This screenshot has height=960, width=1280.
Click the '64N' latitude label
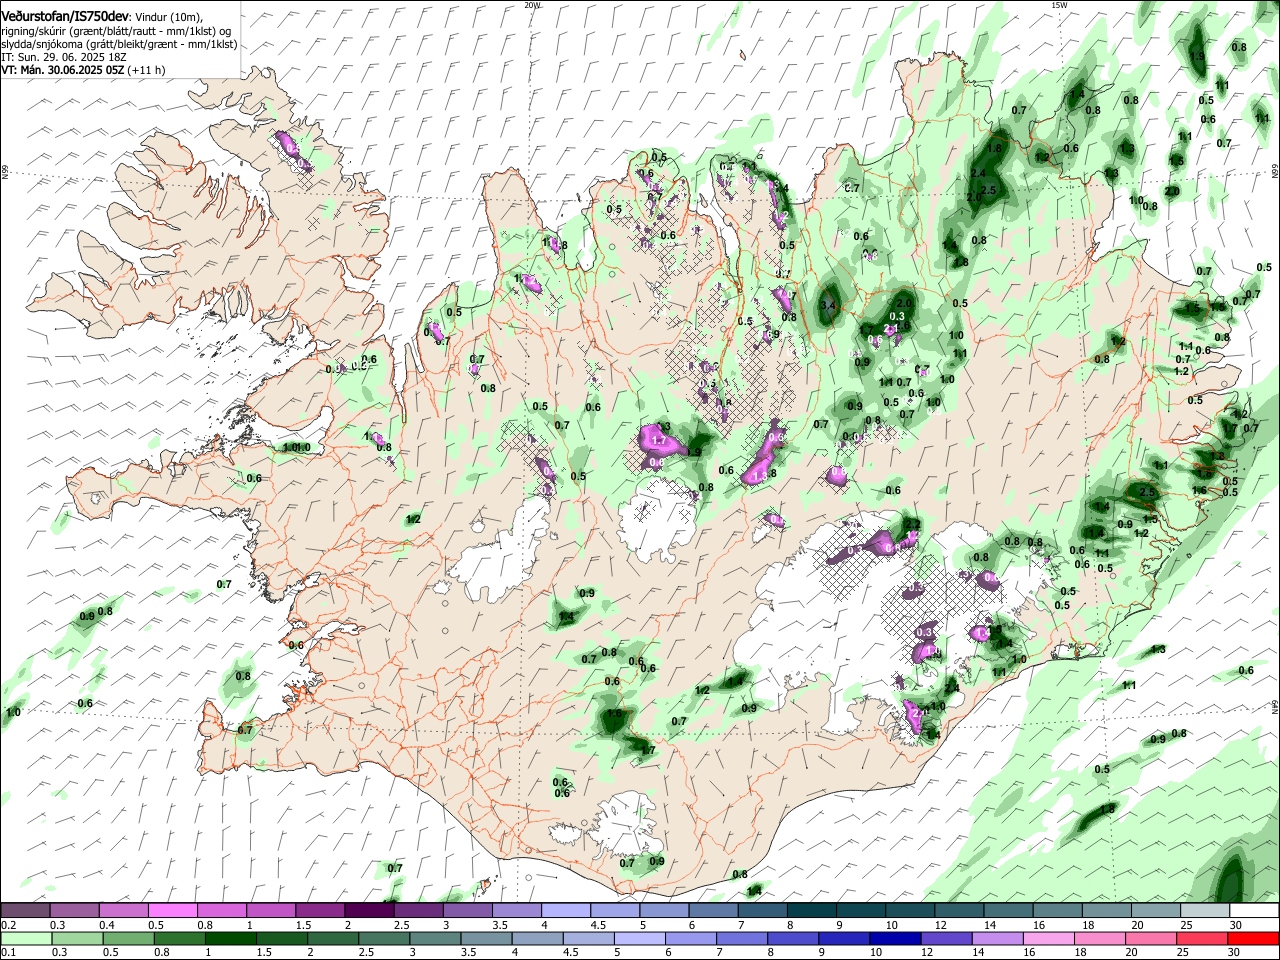click(x=1275, y=706)
